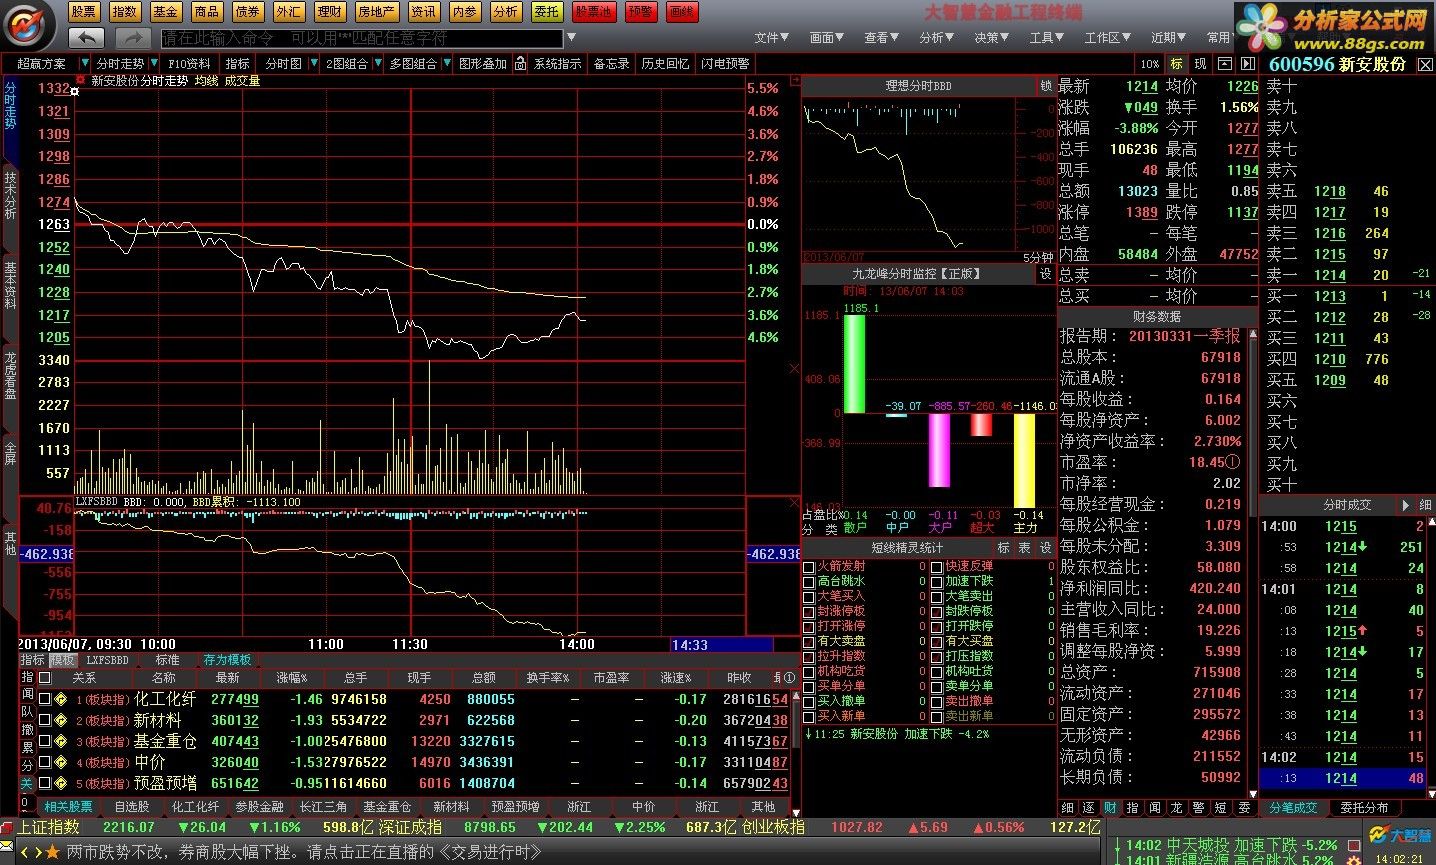
Task: Select the LXFSBBD indicator tab
Action: coord(107,660)
